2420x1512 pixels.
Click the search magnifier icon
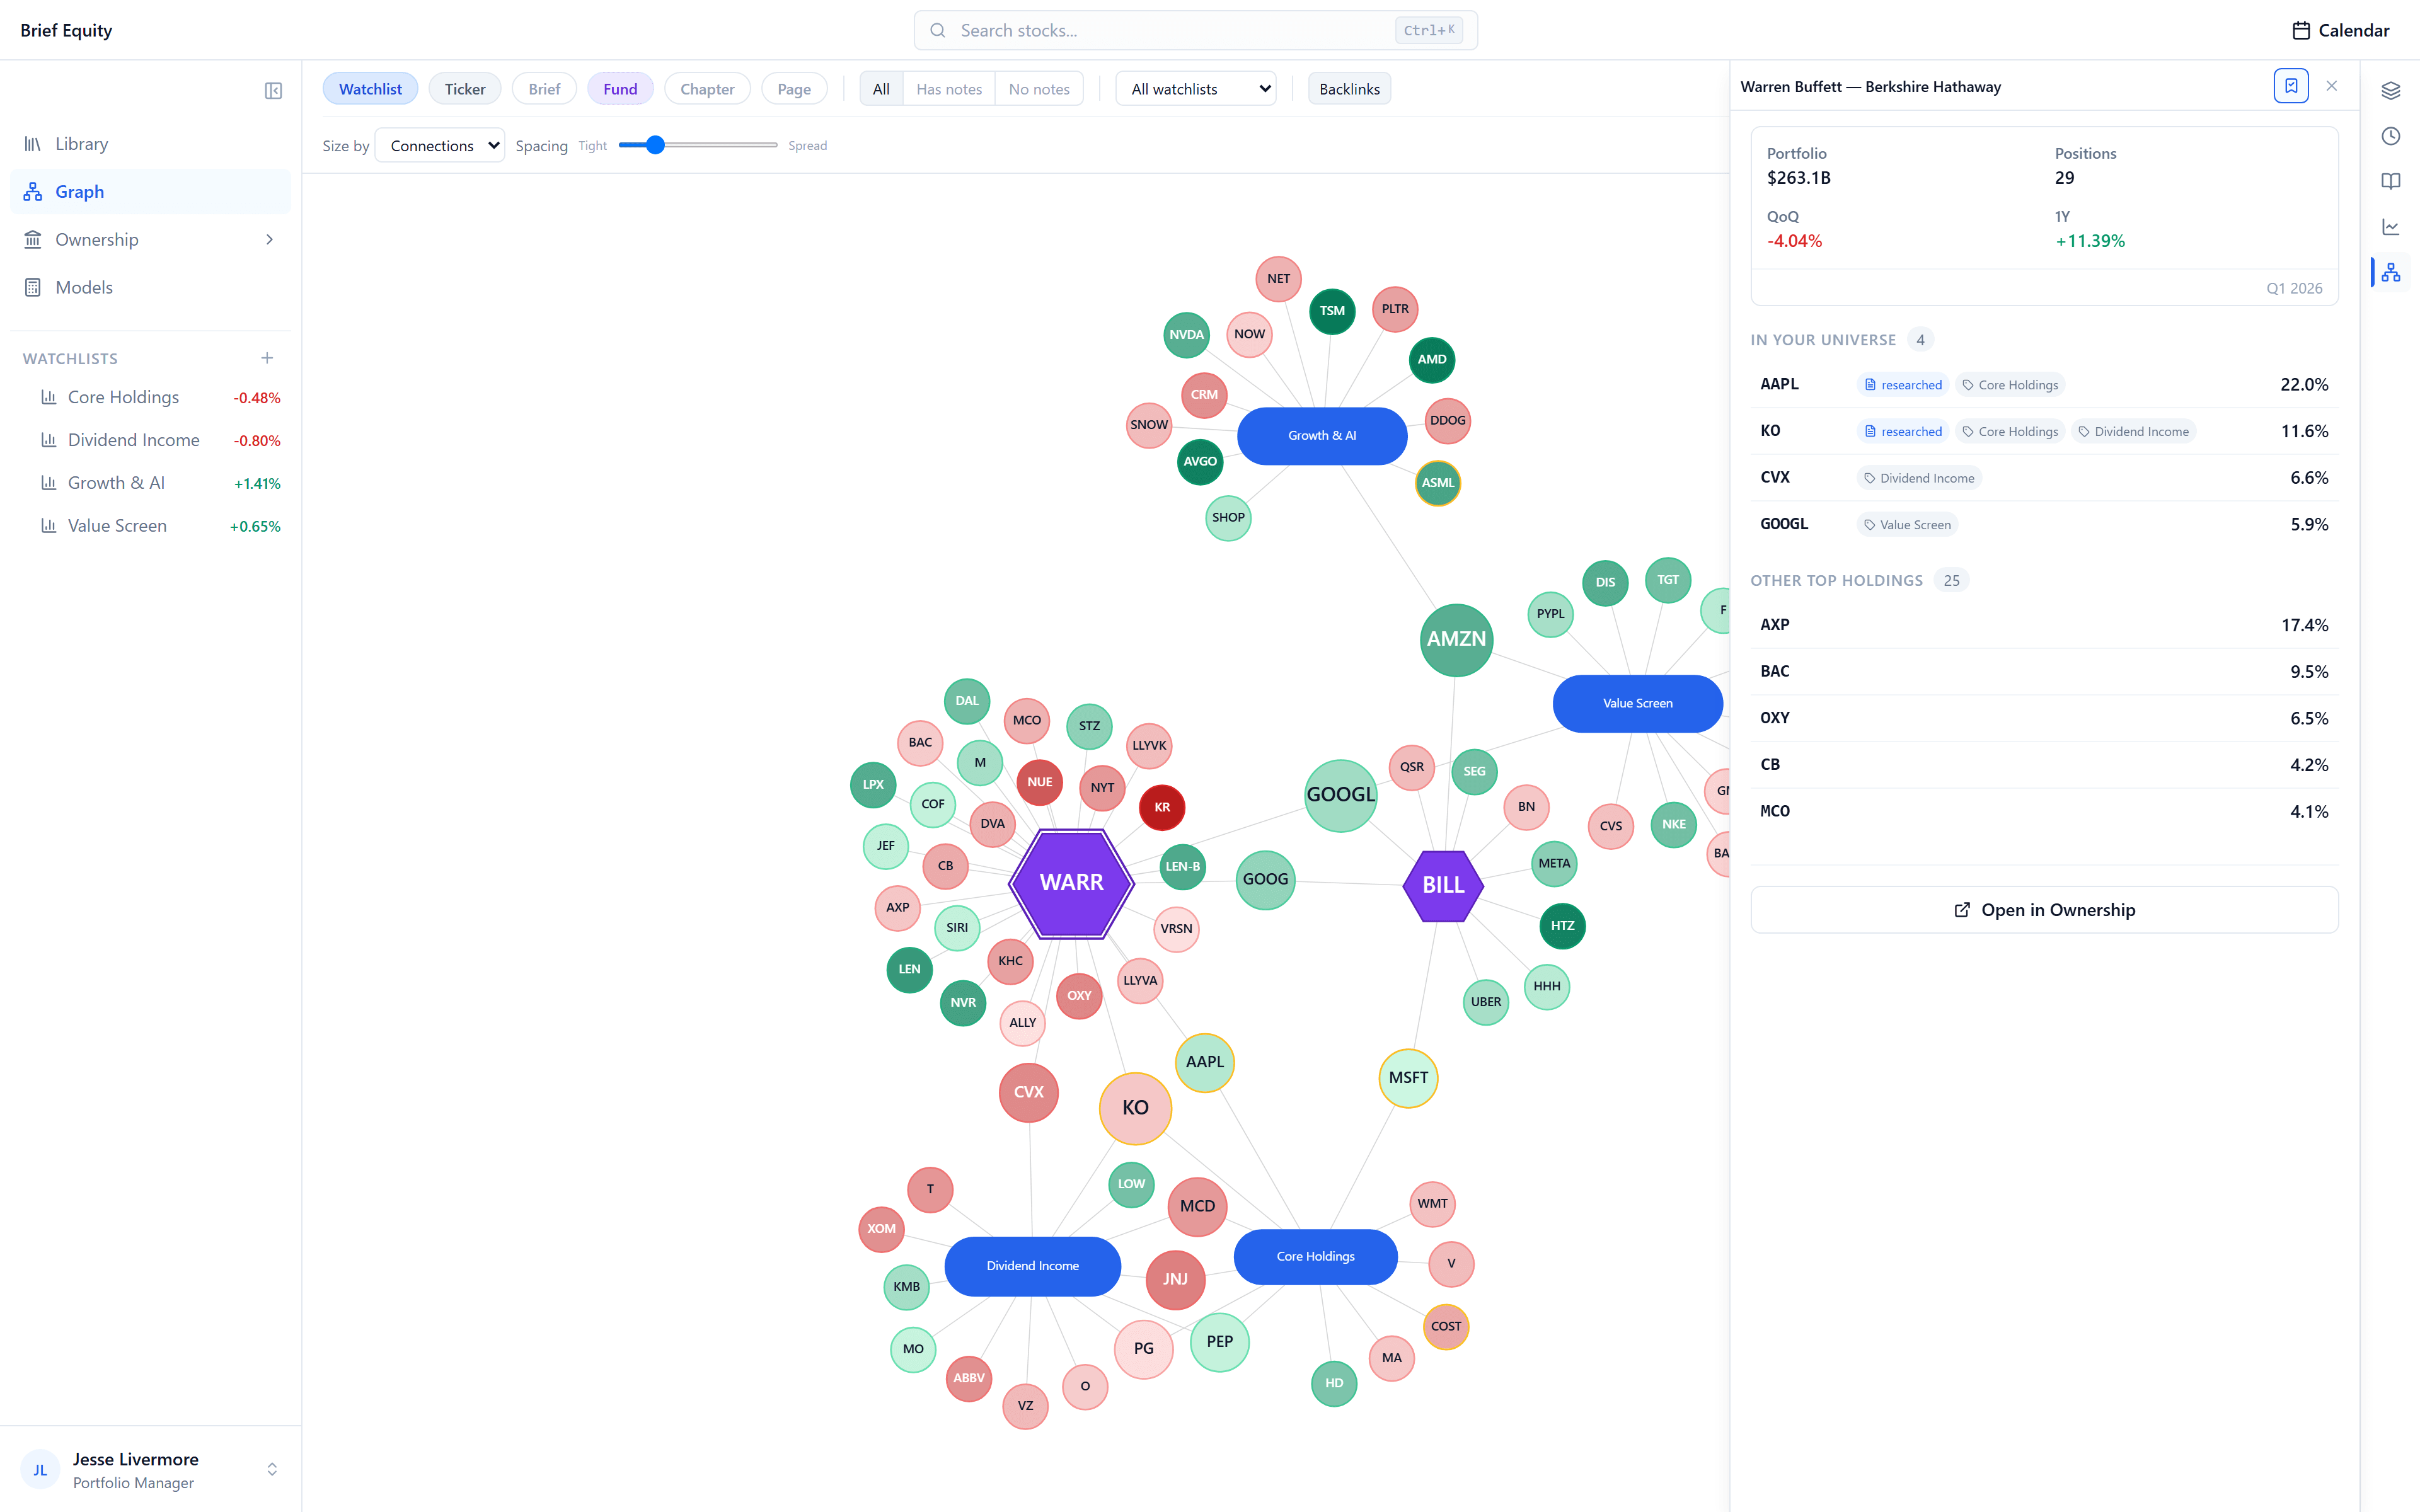(x=937, y=30)
